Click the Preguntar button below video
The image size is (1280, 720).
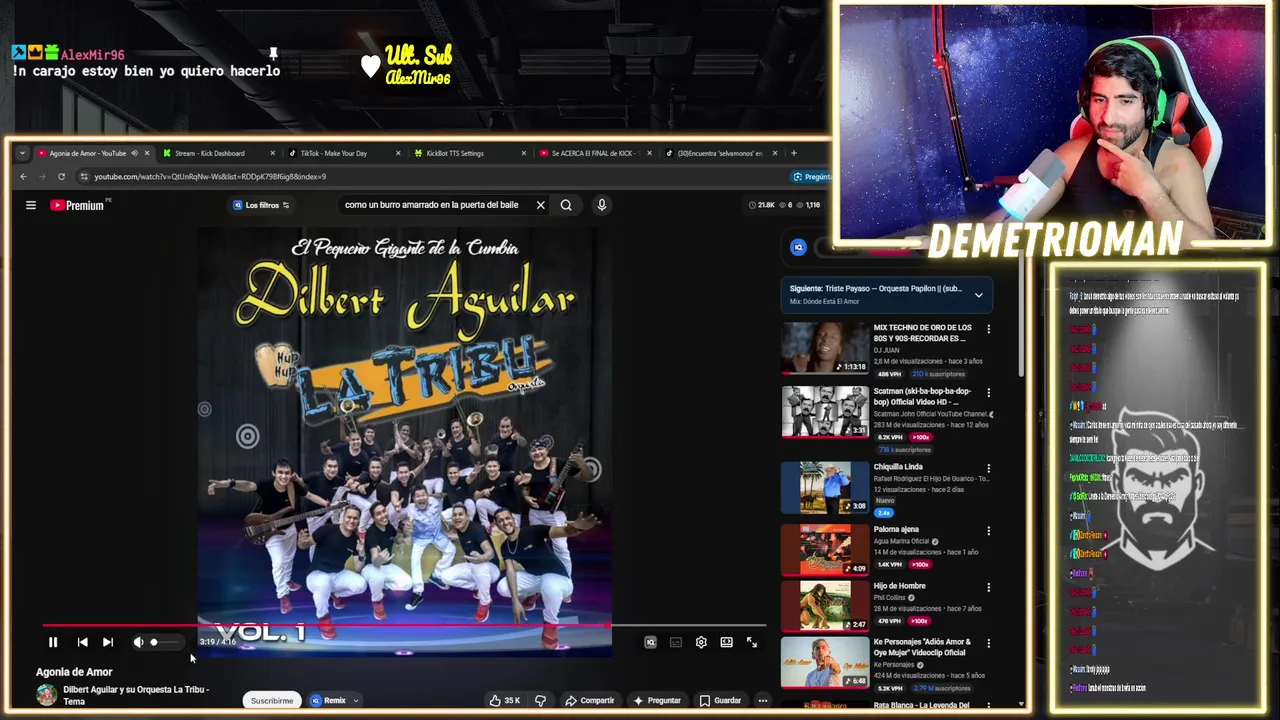[x=657, y=700]
